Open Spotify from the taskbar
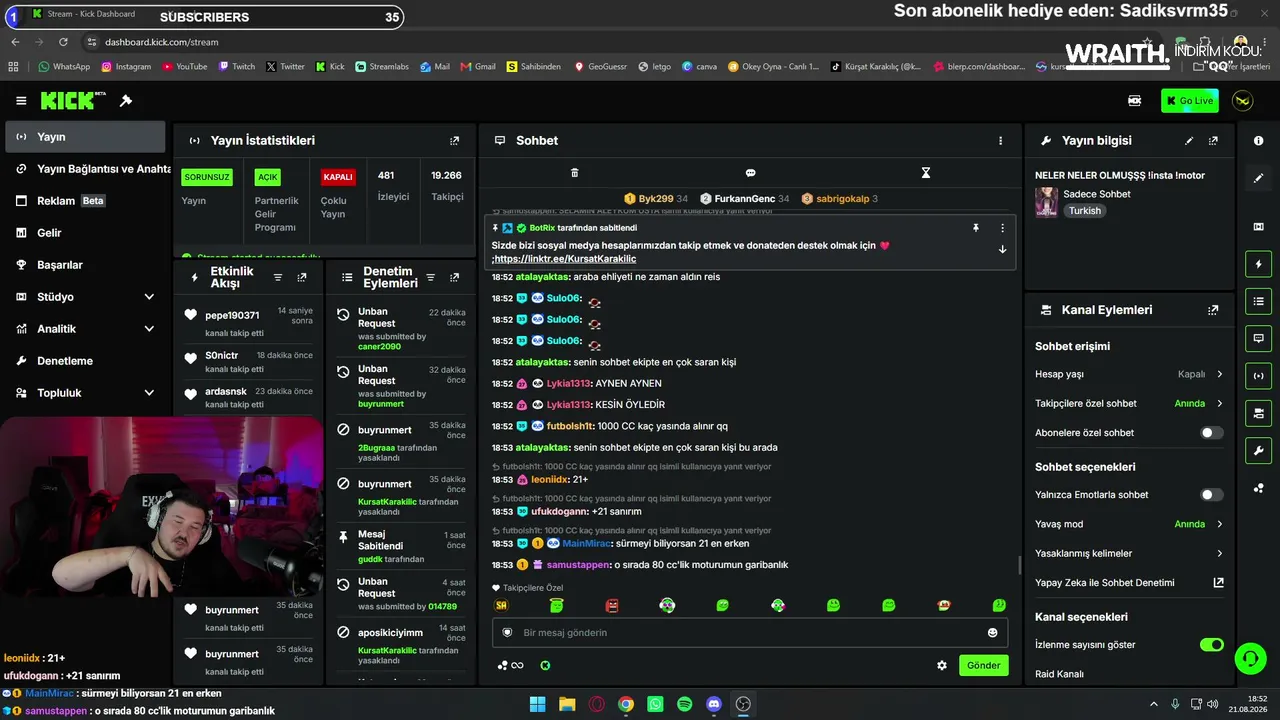Screen dimensions: 1280x720 (x=684, y=704)
